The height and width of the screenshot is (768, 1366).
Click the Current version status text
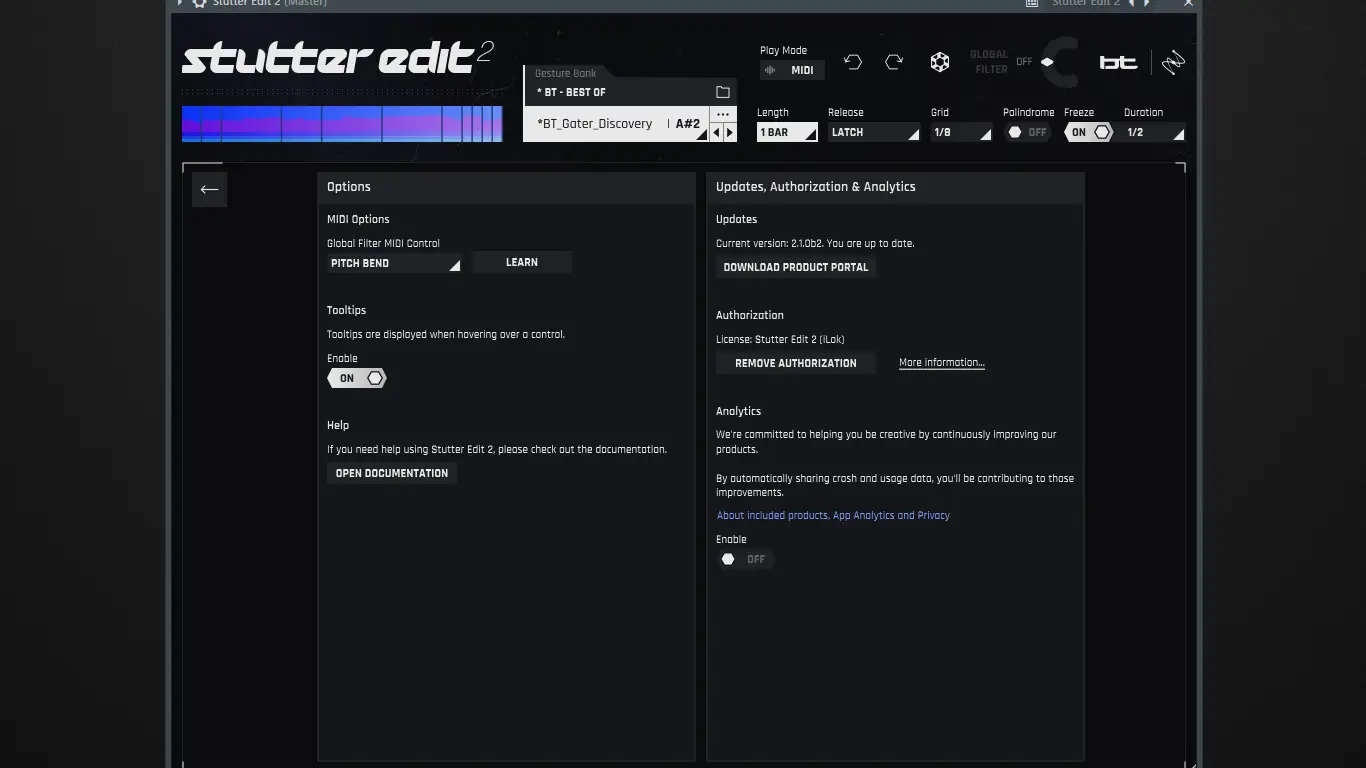pos(815,243)
